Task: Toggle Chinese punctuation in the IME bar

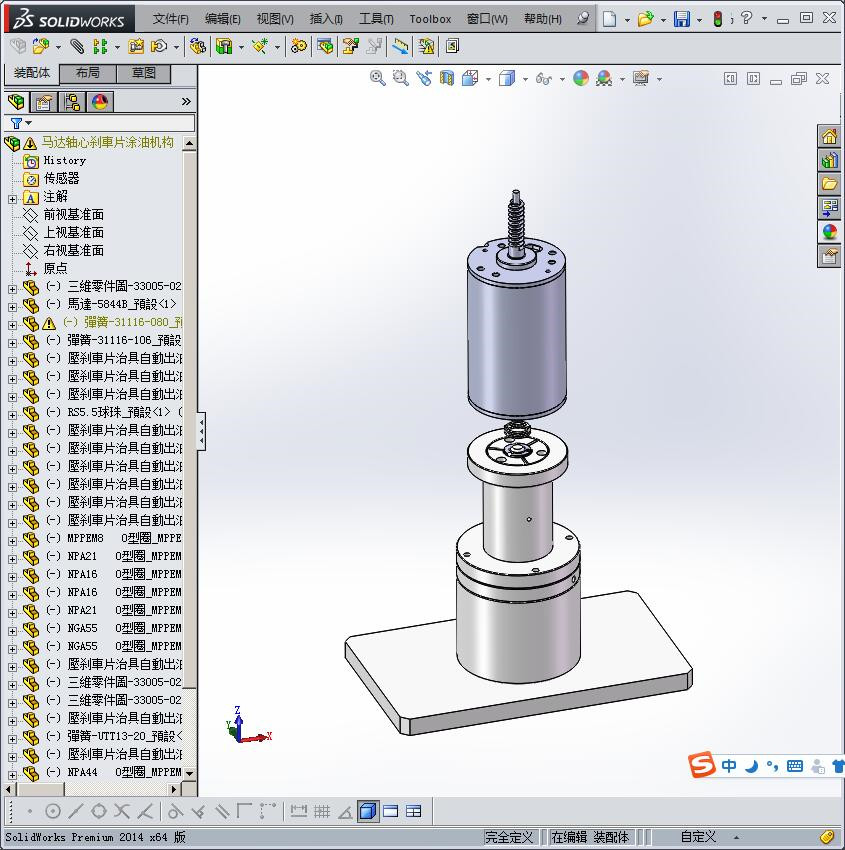Action: [x=772, y=766]
